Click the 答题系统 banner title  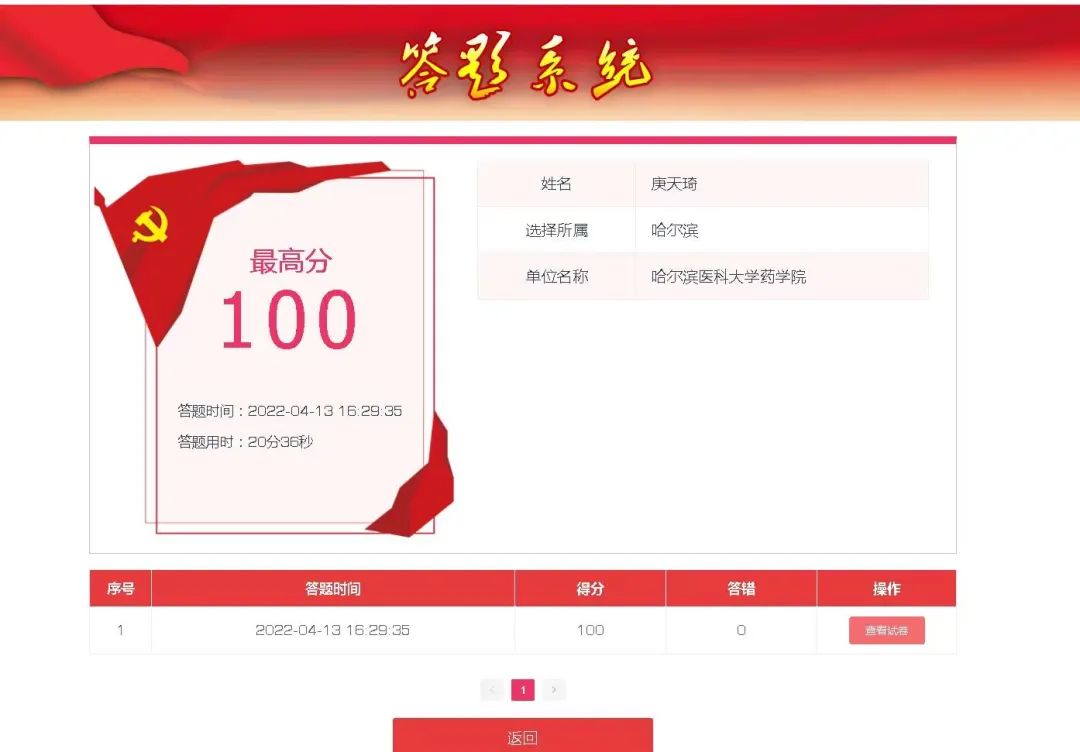(525, 67)
